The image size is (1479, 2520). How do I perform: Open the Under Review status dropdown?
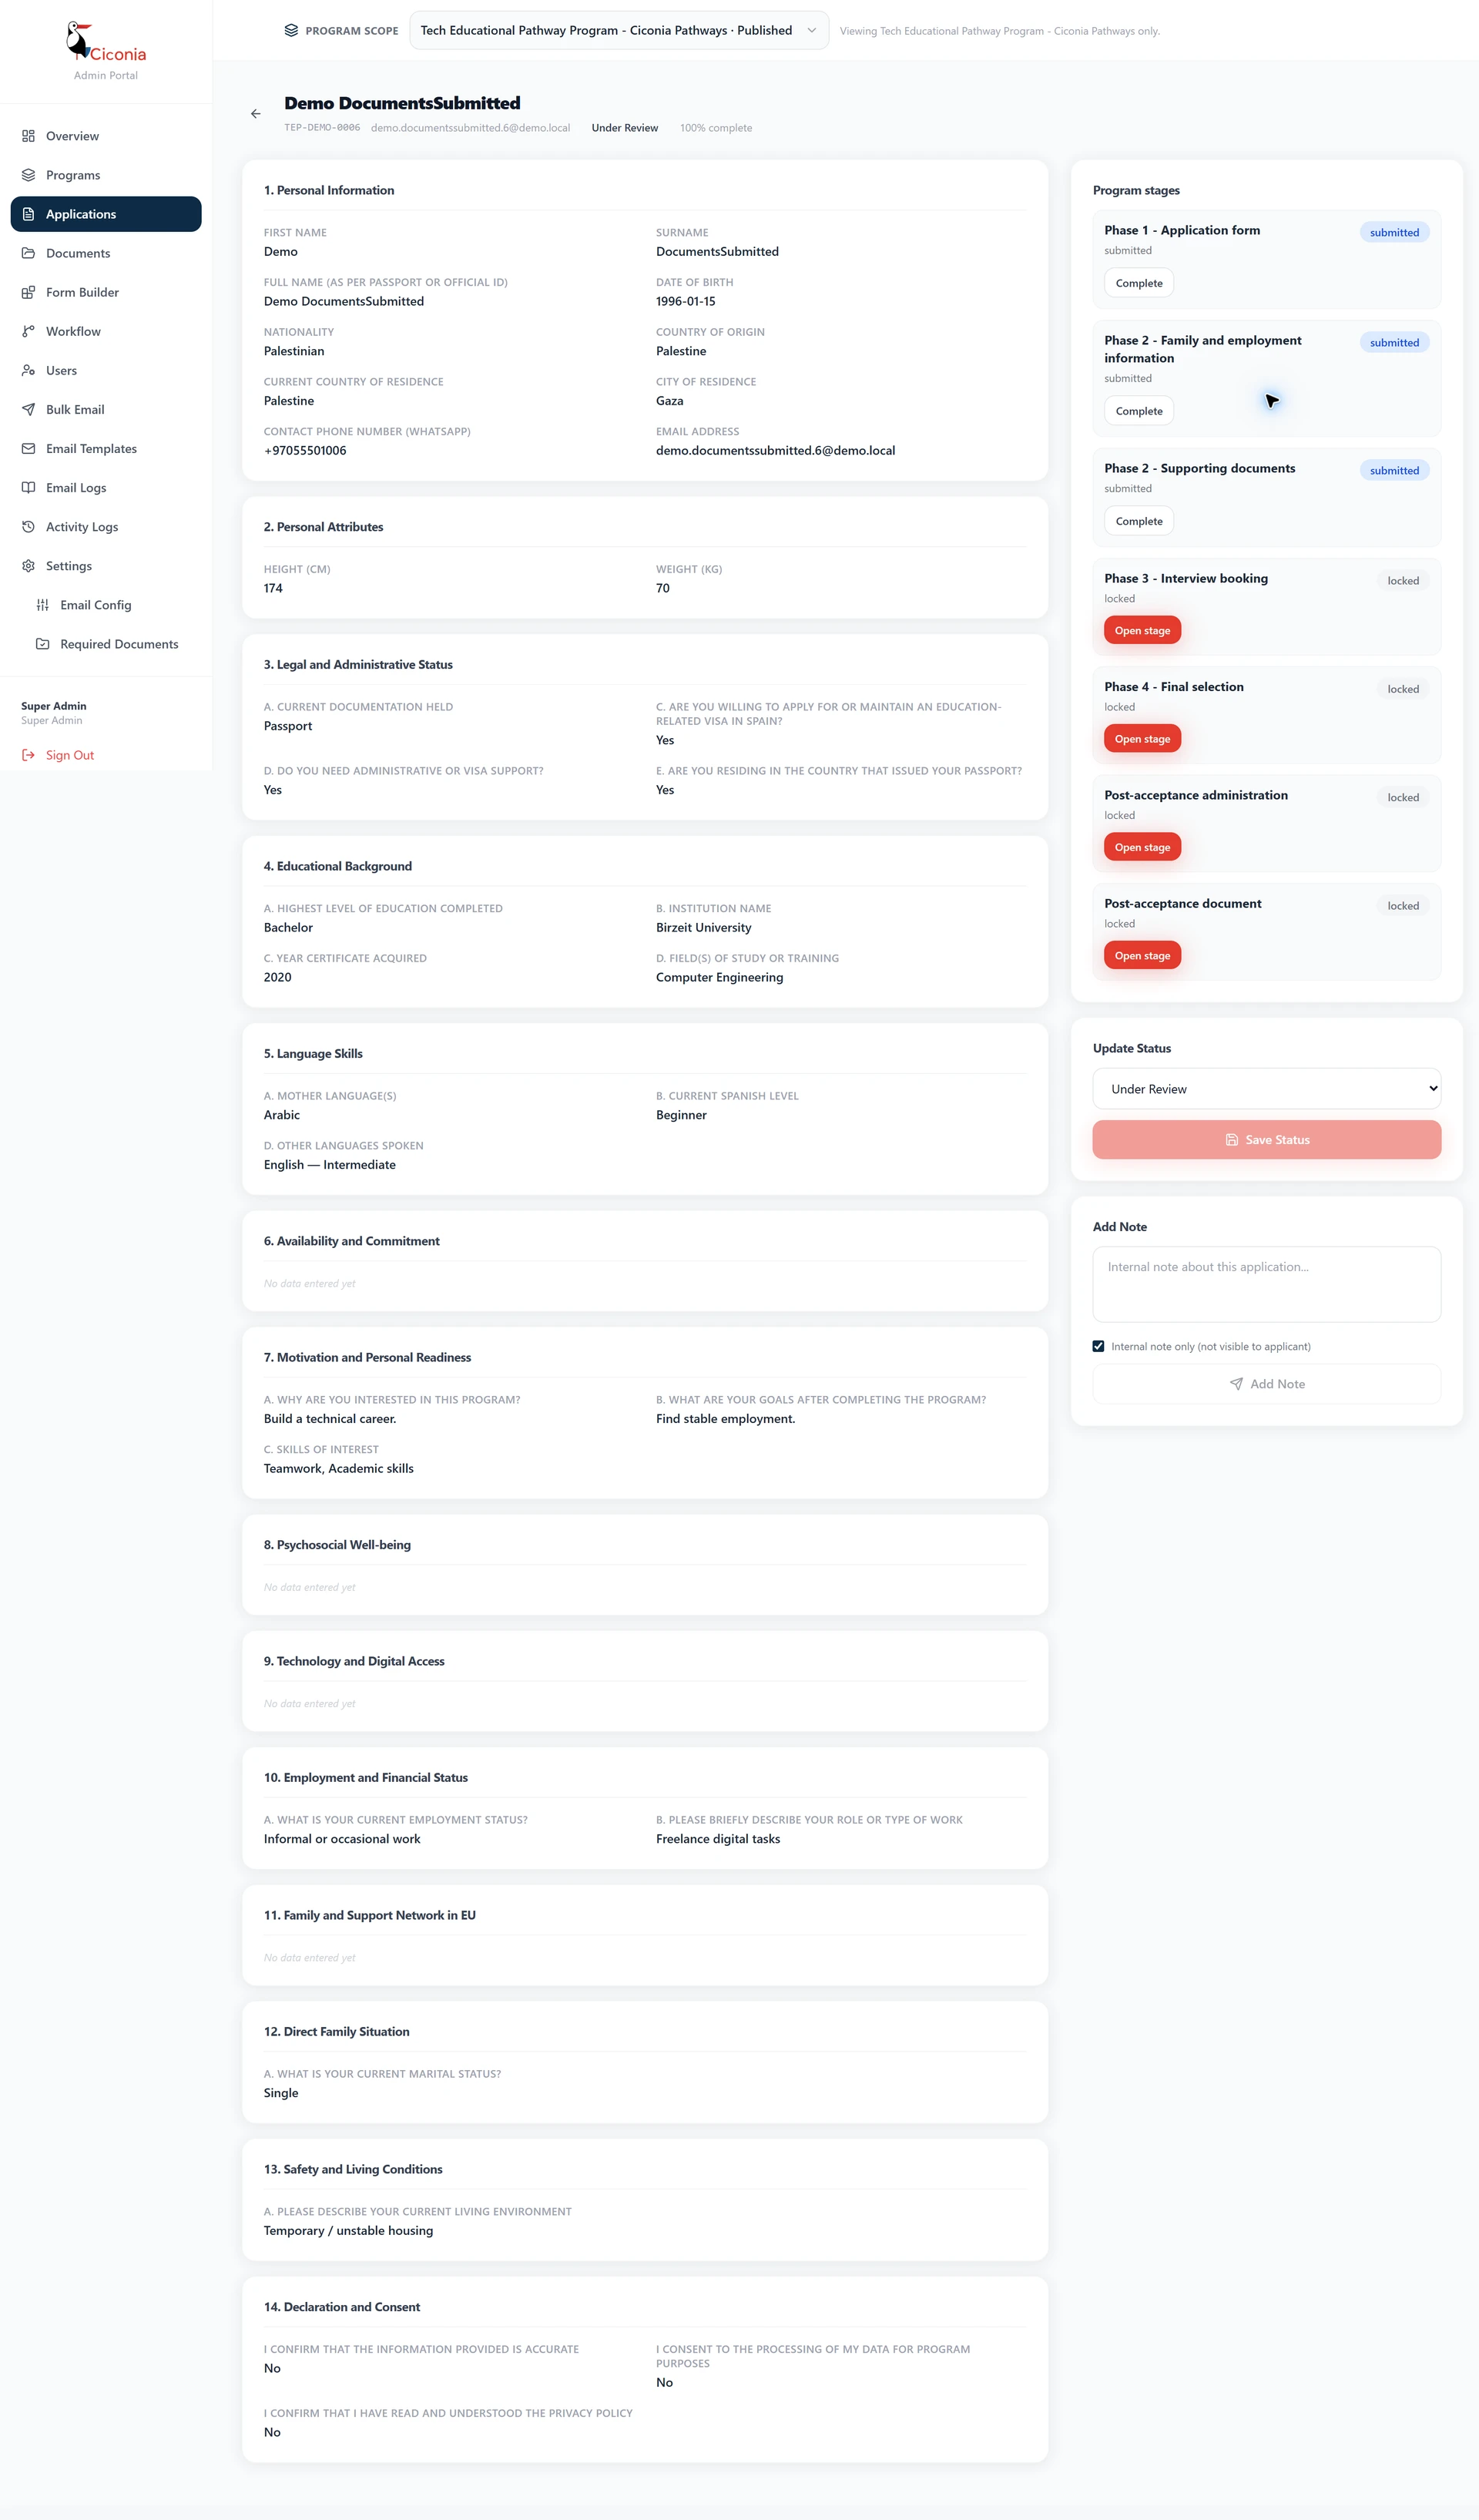pyautogui.click(x=1266, y=1089)
